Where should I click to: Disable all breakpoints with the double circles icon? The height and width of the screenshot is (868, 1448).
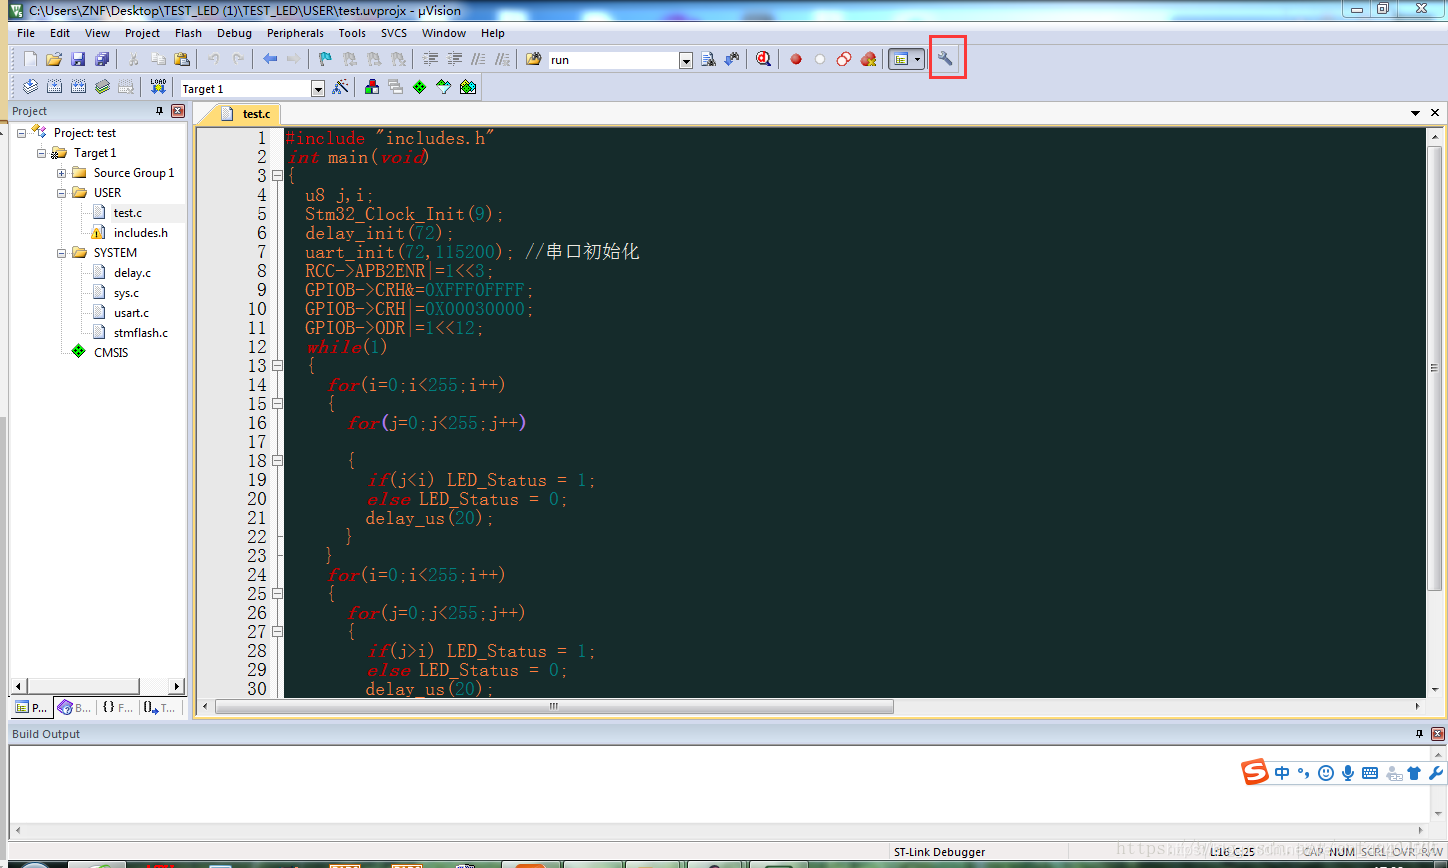[844, 59]
